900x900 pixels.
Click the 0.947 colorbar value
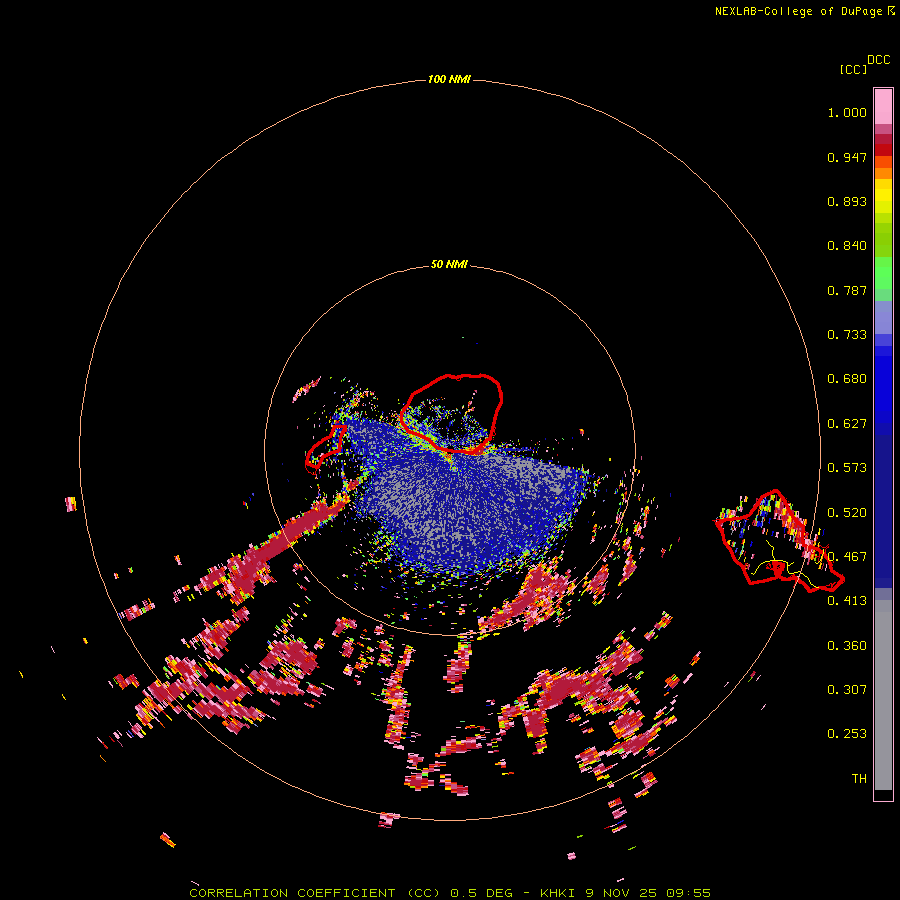(847, 157)
